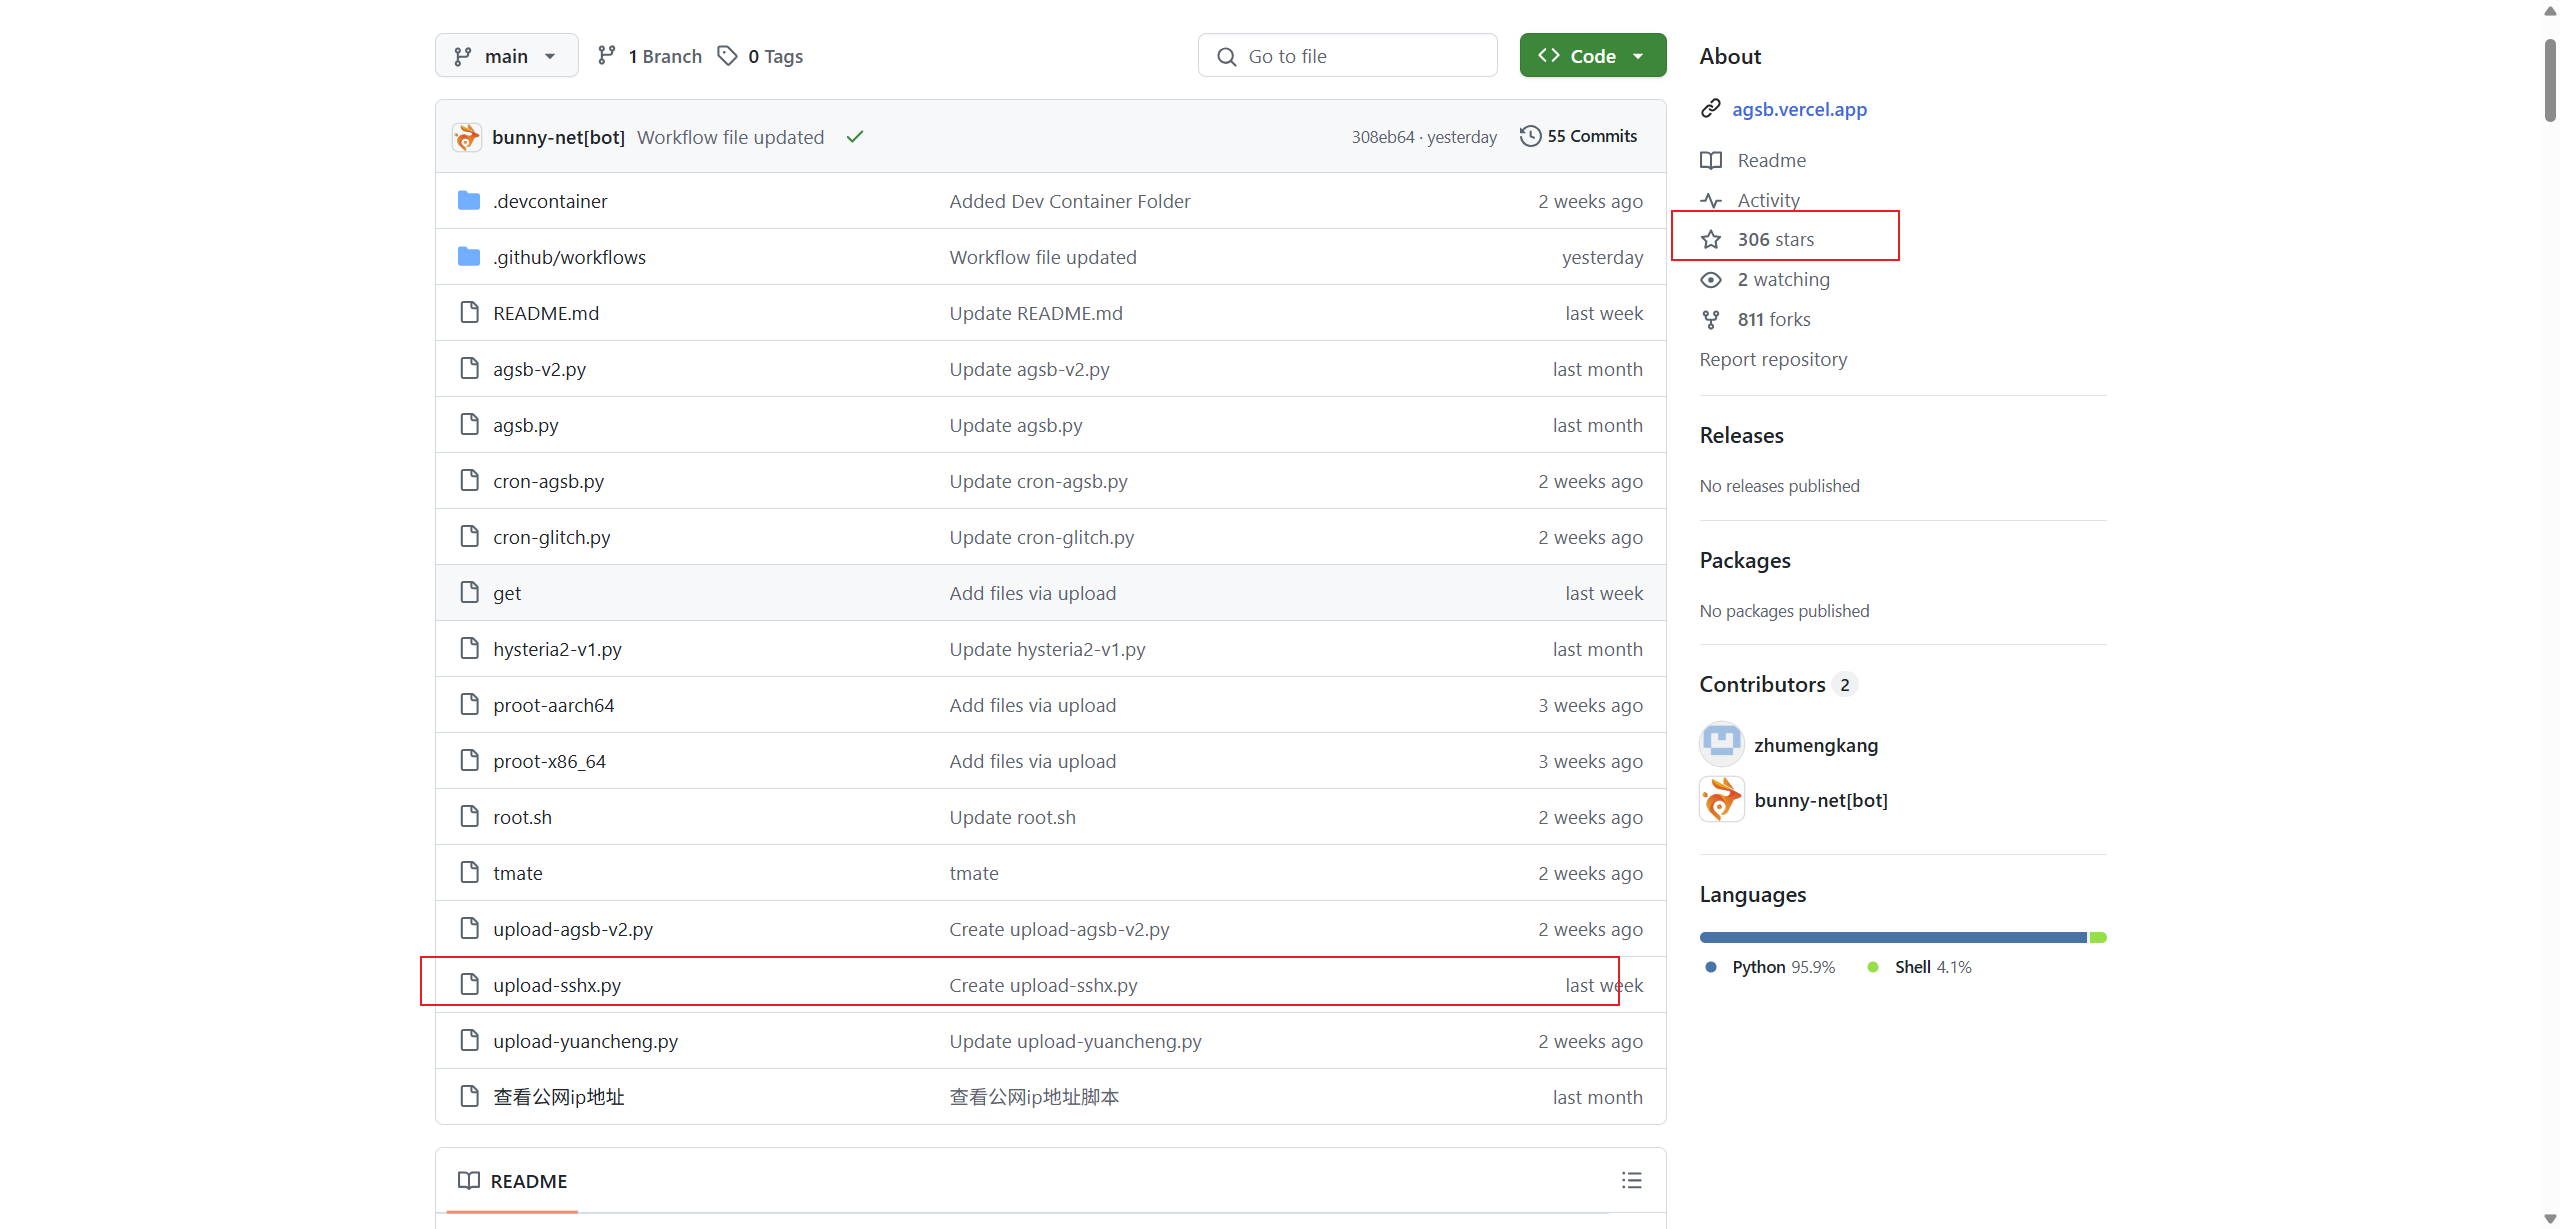Open the tmate file

(x=518, y=873)
